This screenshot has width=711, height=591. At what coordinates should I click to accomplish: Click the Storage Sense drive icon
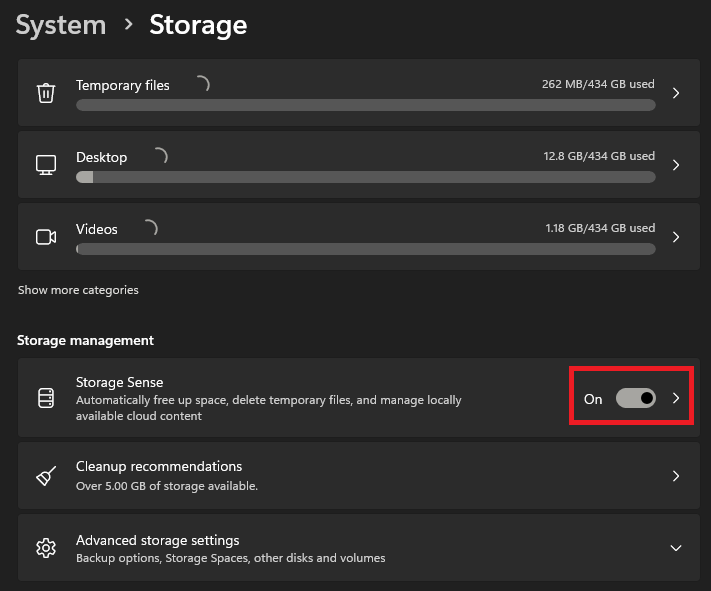click(45, 398)
